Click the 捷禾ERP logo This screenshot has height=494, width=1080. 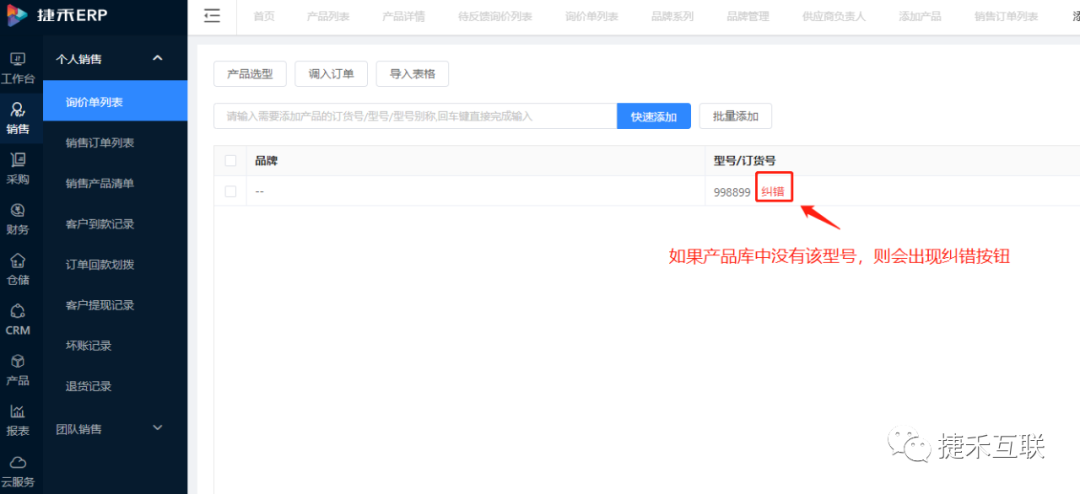pyautogui.click(x=58, y=16)
